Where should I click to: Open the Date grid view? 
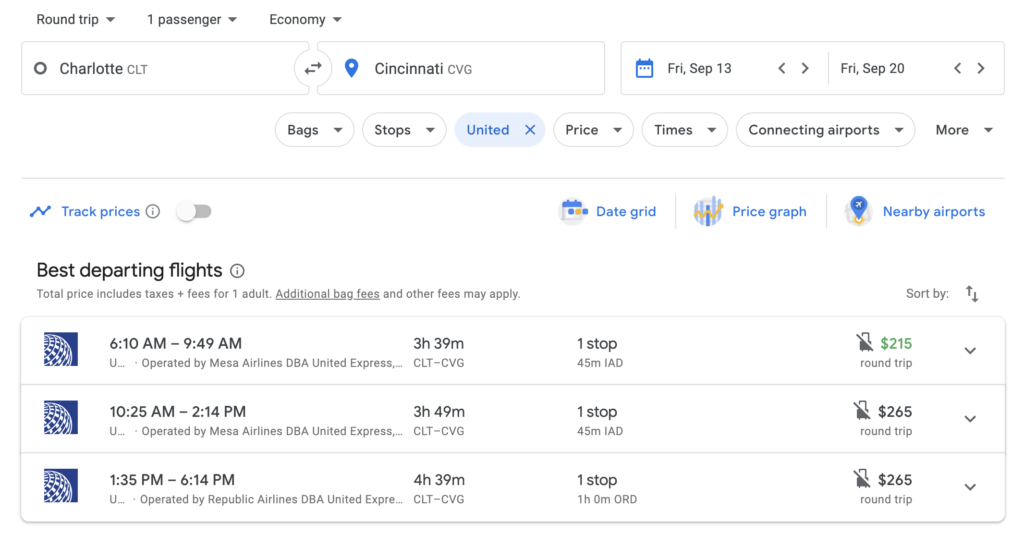626,212
